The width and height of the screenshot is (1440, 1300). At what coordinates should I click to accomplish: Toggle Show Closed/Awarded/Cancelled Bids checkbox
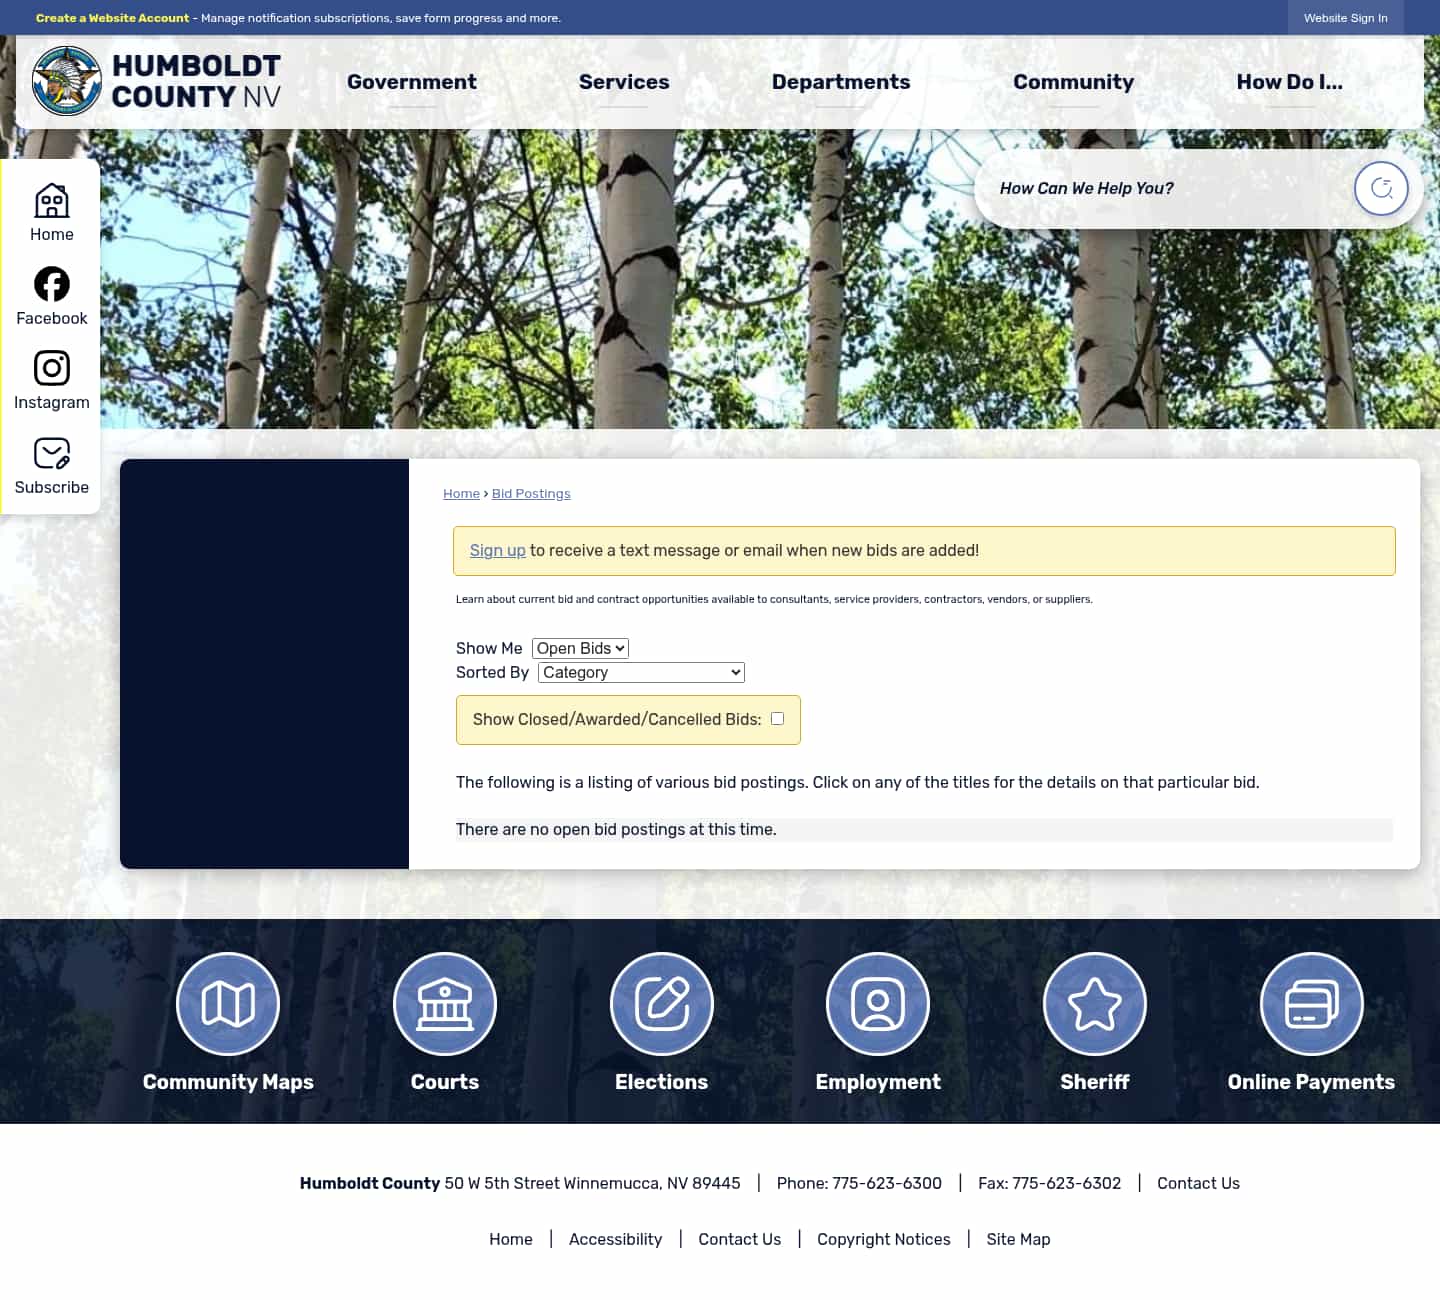[777, 718]
